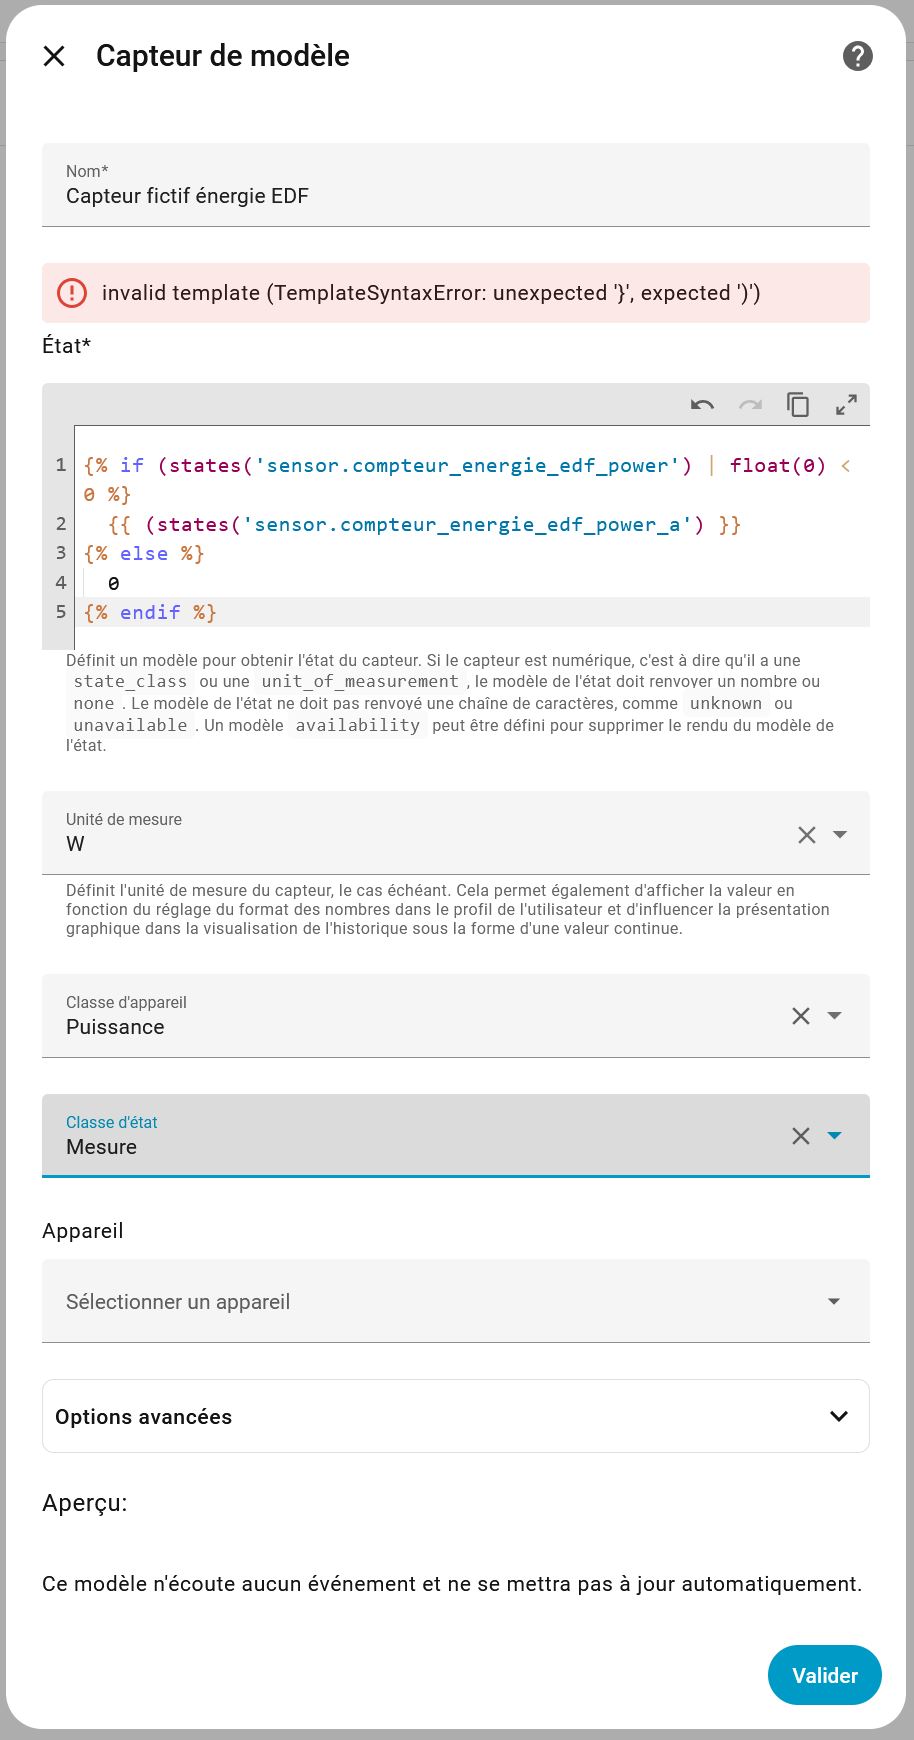Open the Classe d'état dropdown arrow
The image size is (914, 1740).
coord(834,1136)
